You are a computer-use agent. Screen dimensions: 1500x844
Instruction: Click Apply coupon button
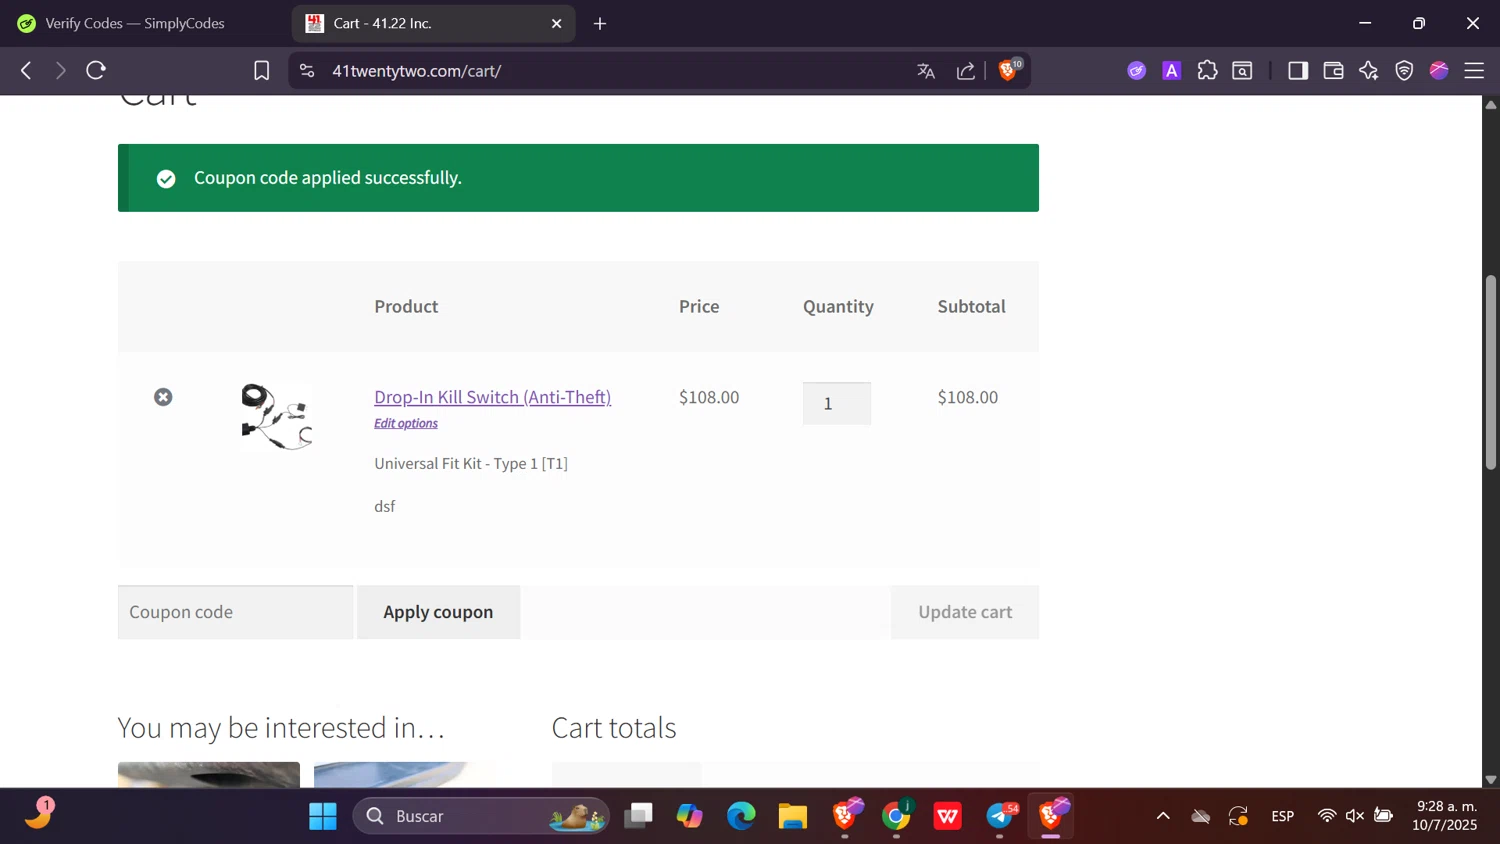click(438, 612)
